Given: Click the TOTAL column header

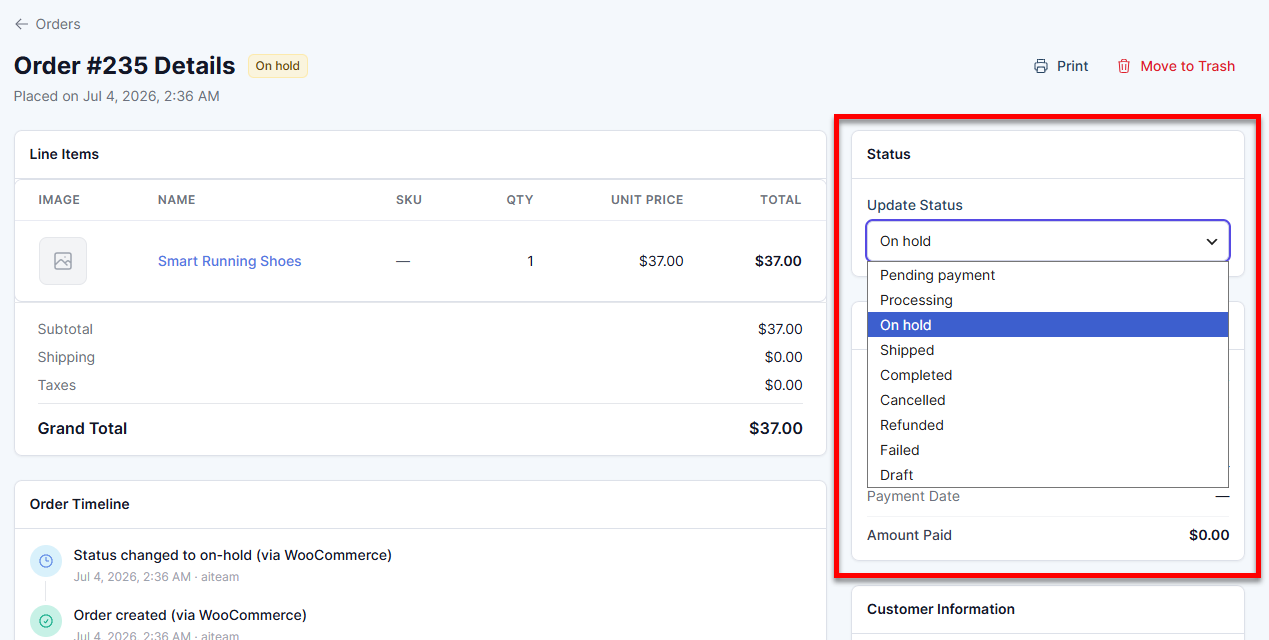Looking at the screenshot, I should (781, 200).
